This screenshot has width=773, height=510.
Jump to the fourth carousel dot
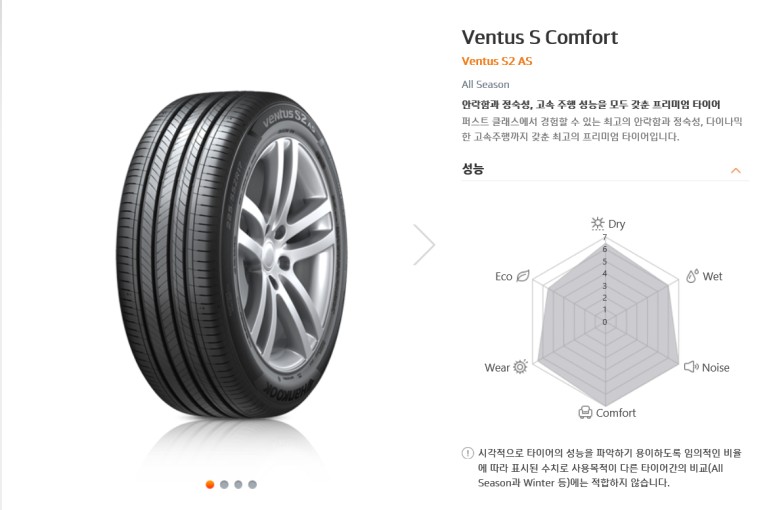click(252, 484)
